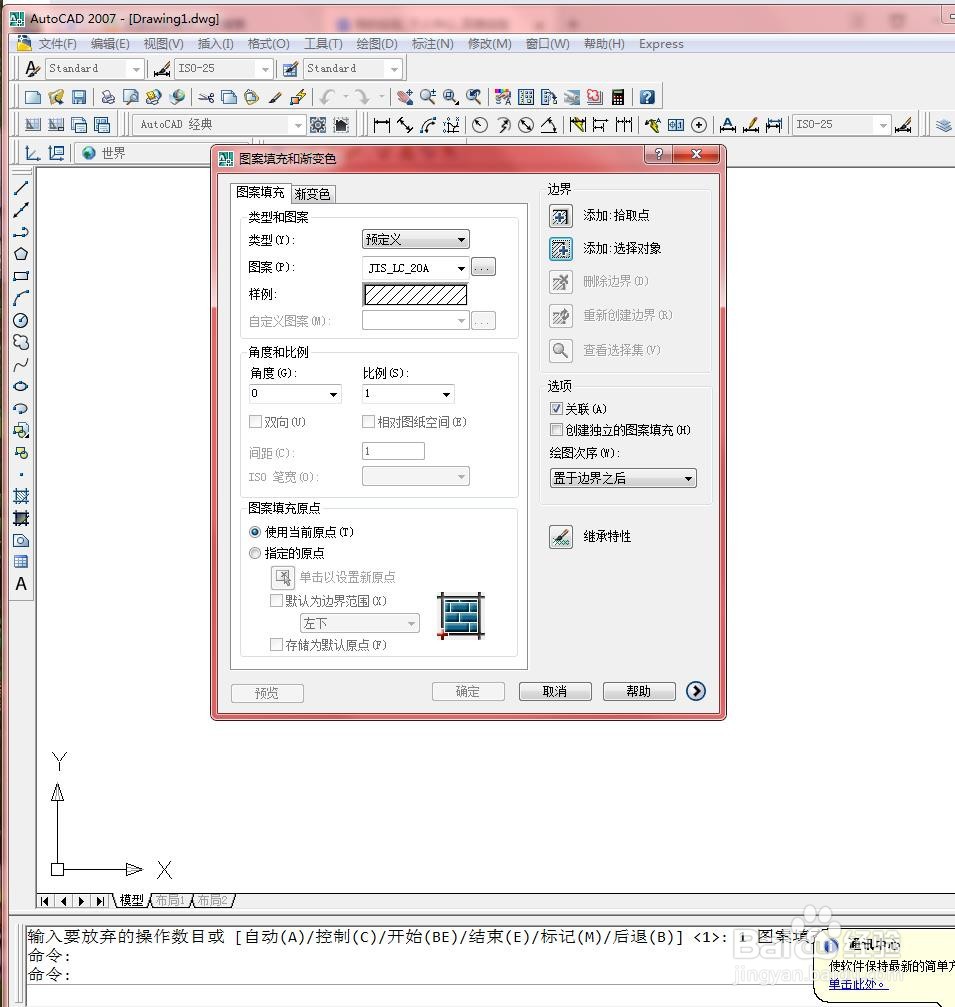The height and width of the screenshot is (1007, 955).
Task: Click the Cut scissors icon in toolbar
Action: [x=206, y=97]
